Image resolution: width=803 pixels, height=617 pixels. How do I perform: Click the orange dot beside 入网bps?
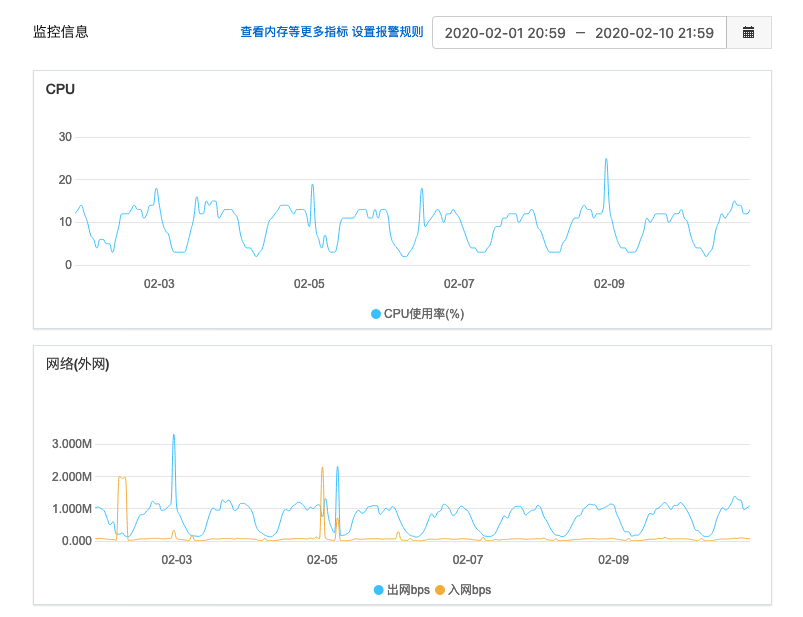pyautogui.click(x=440, y=590)
